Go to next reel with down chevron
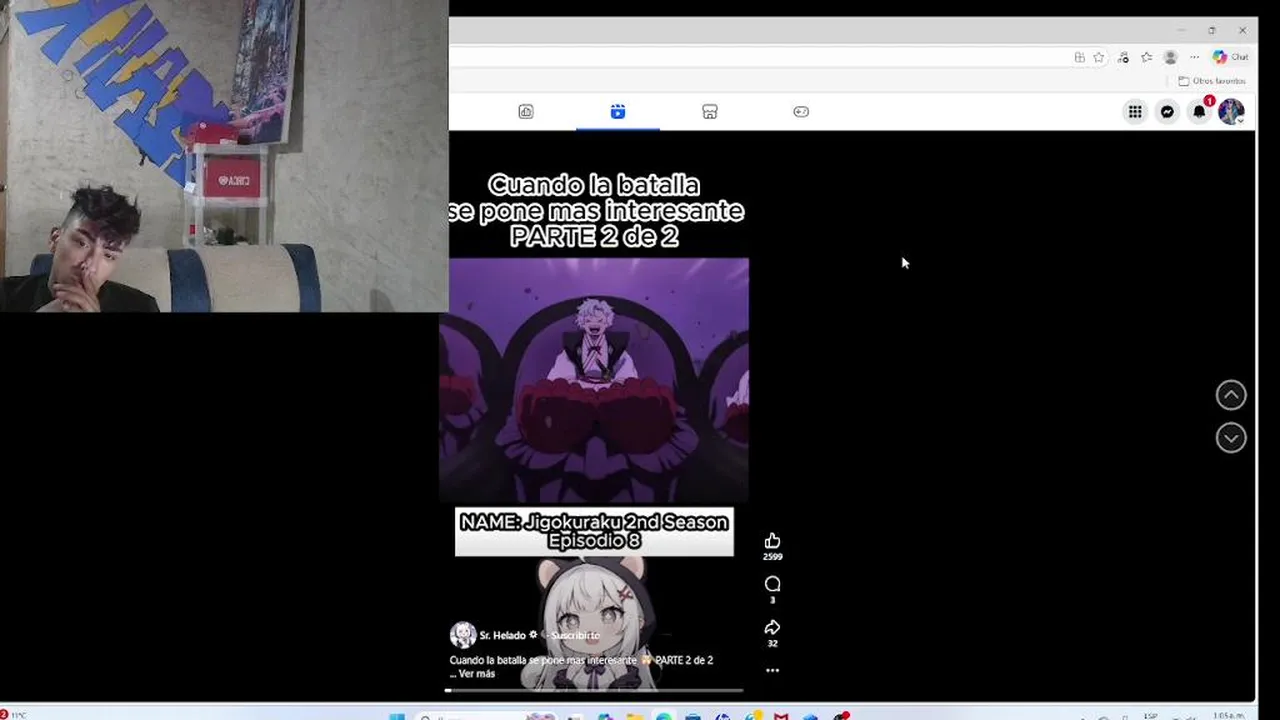The image size is (1280, 720). coord(1231,438)
